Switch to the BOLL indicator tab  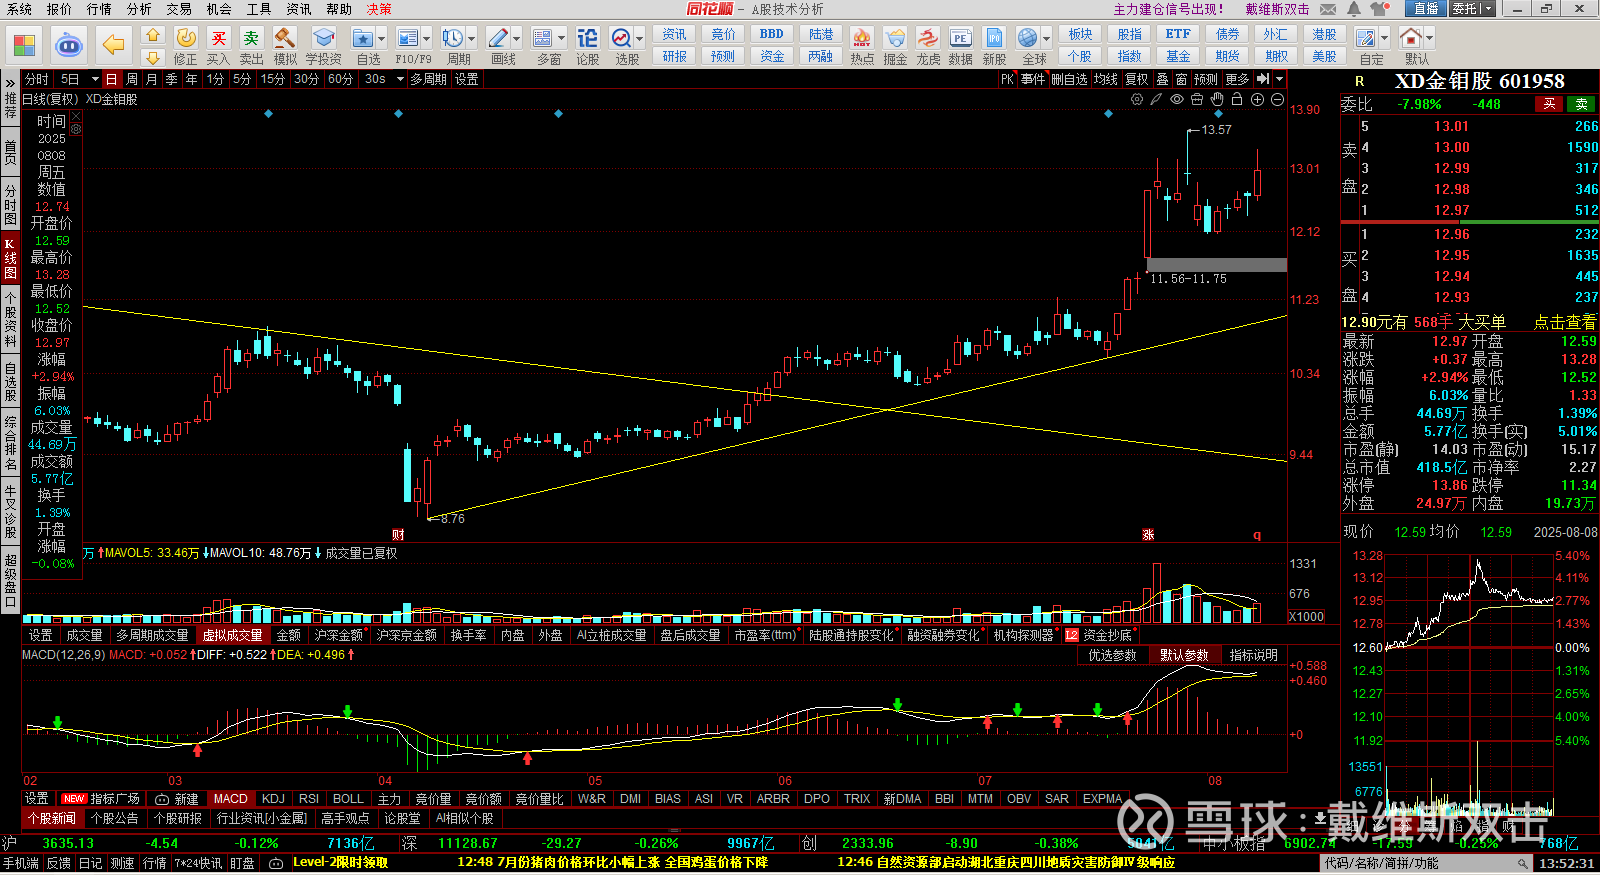coord(348,798)
